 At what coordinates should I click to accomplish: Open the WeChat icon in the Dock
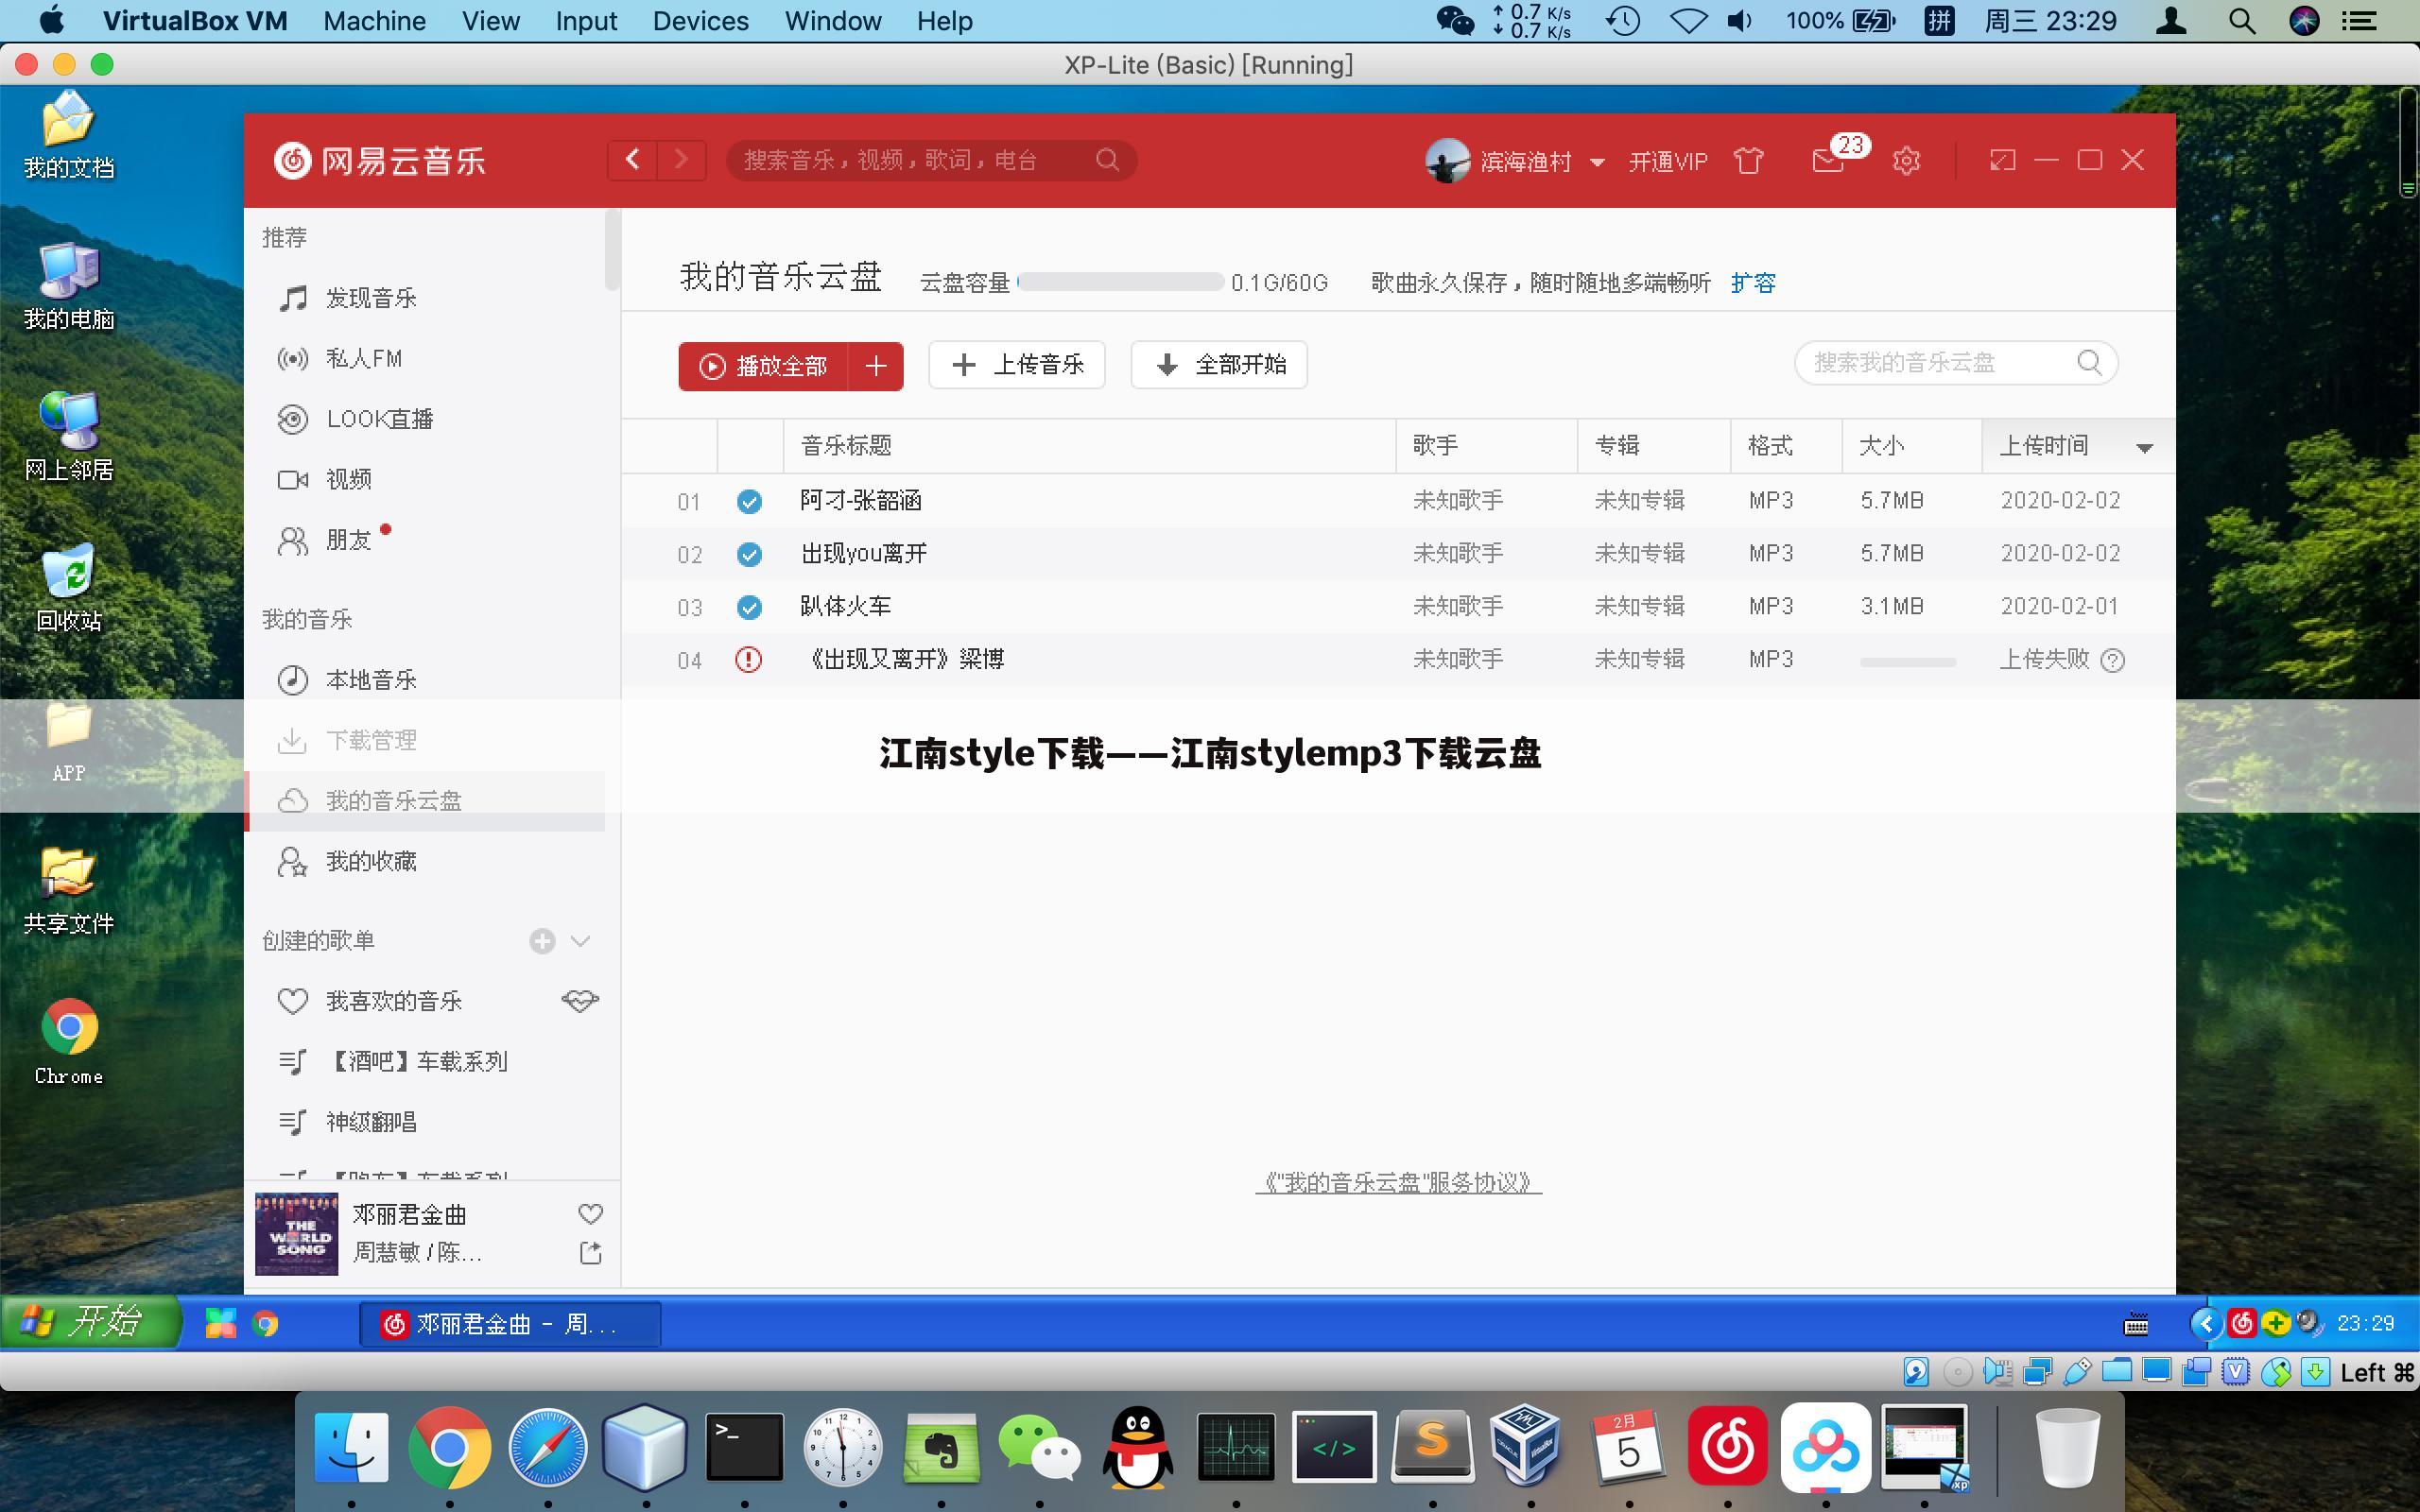tap(1039, 1447)
